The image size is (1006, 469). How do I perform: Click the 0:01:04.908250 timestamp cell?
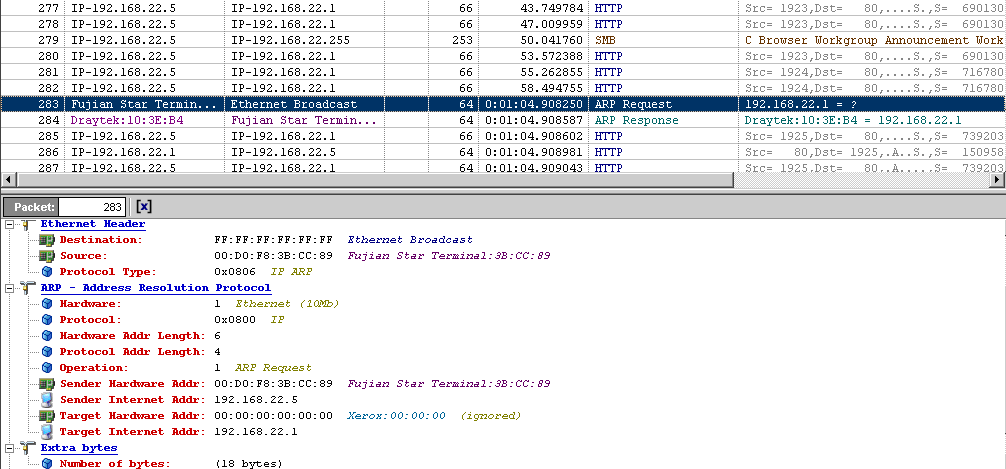pyautogui.click(x=534, y=104)
